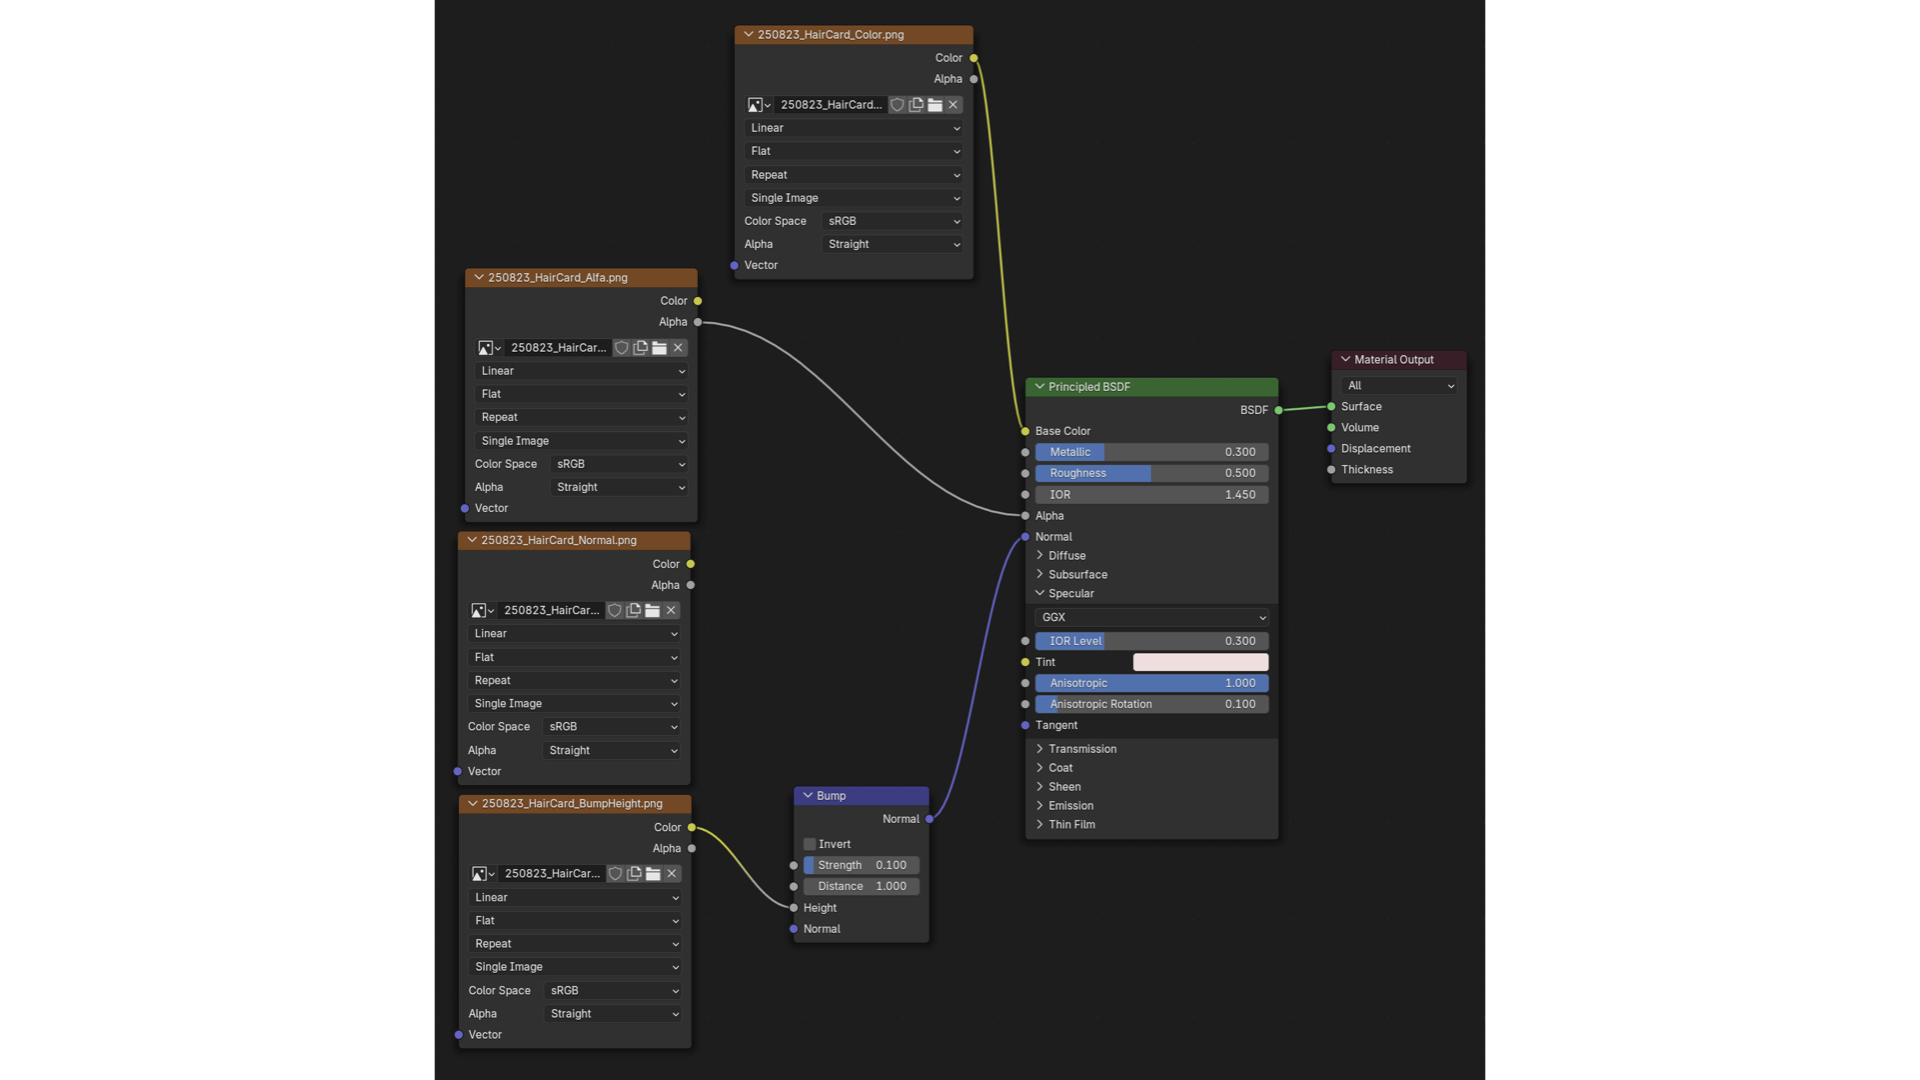The image size is (1920, 1080).
Task: Click the Bump Distance field
Action: [861, 886]
